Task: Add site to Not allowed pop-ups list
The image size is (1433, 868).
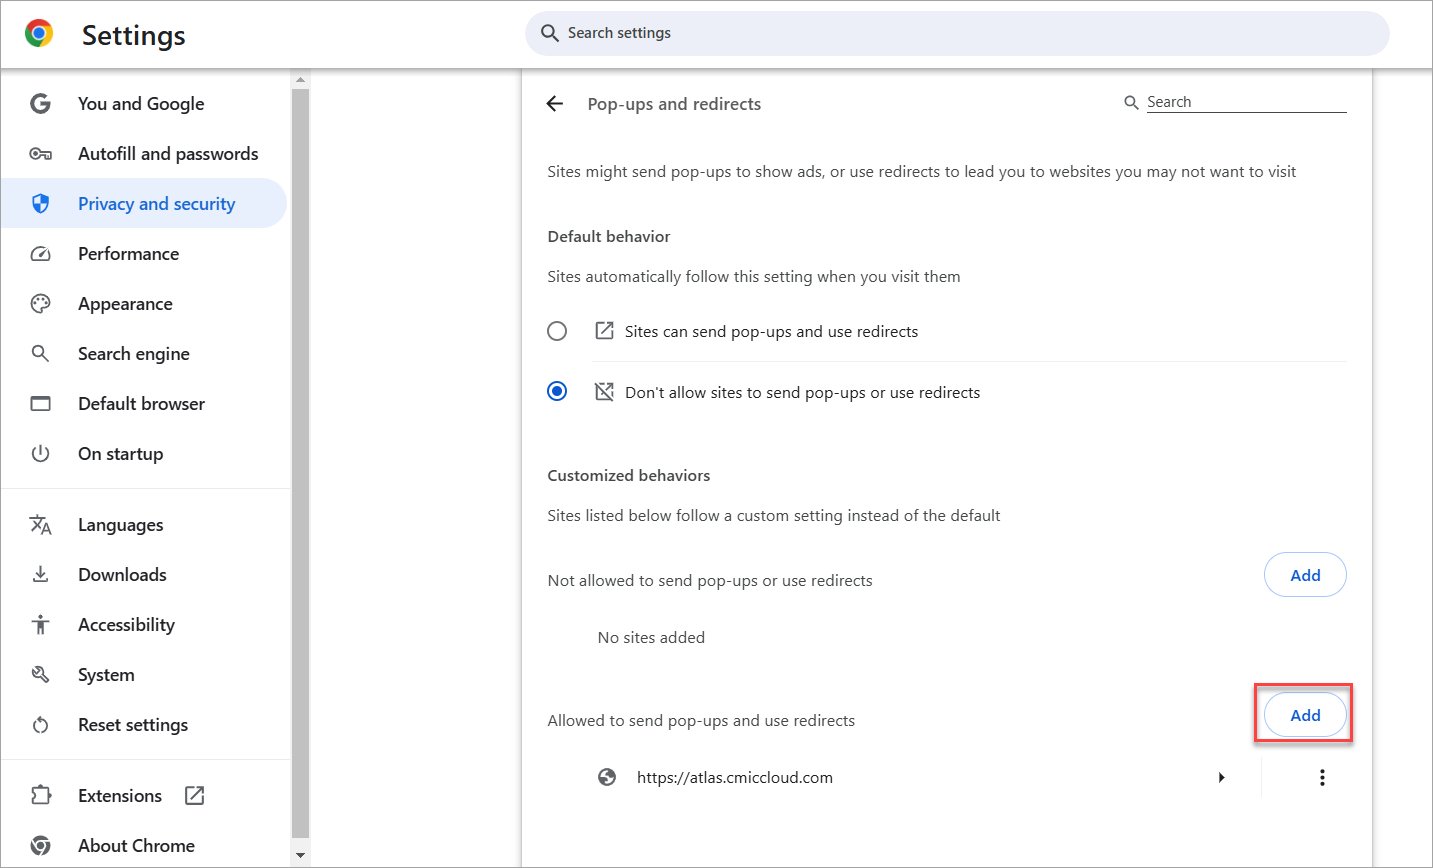Action: coord(1305,575)
